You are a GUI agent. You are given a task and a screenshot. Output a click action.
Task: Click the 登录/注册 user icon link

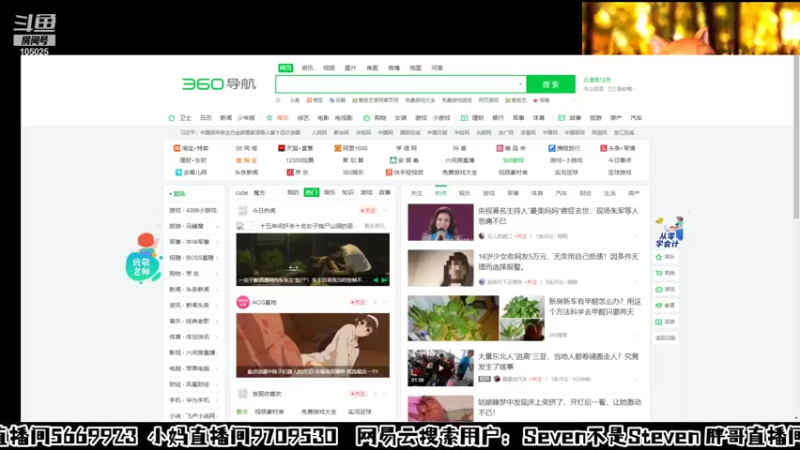point(597,80)
